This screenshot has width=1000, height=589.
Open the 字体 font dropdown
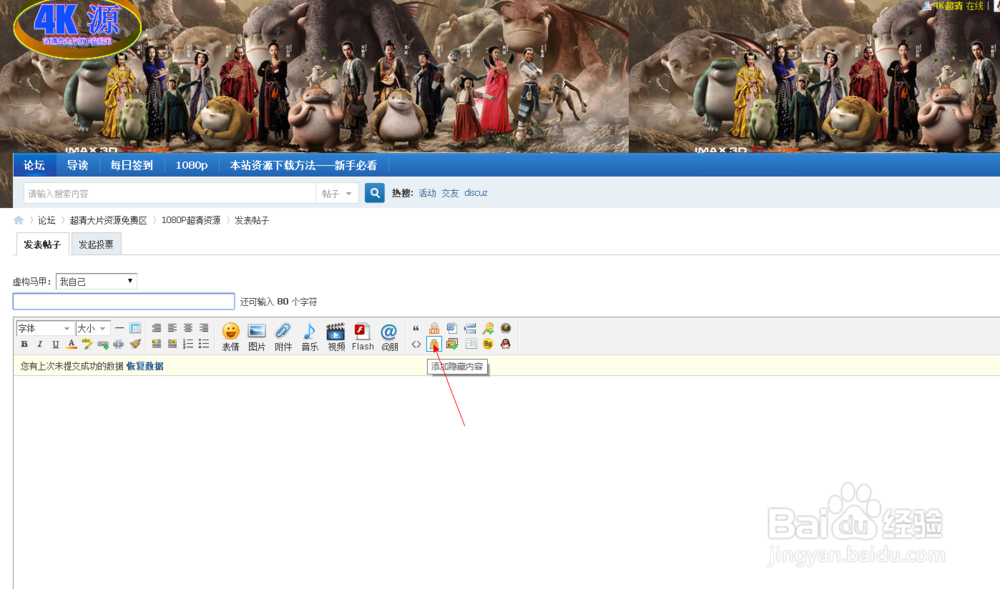click(x=44, y=328)
